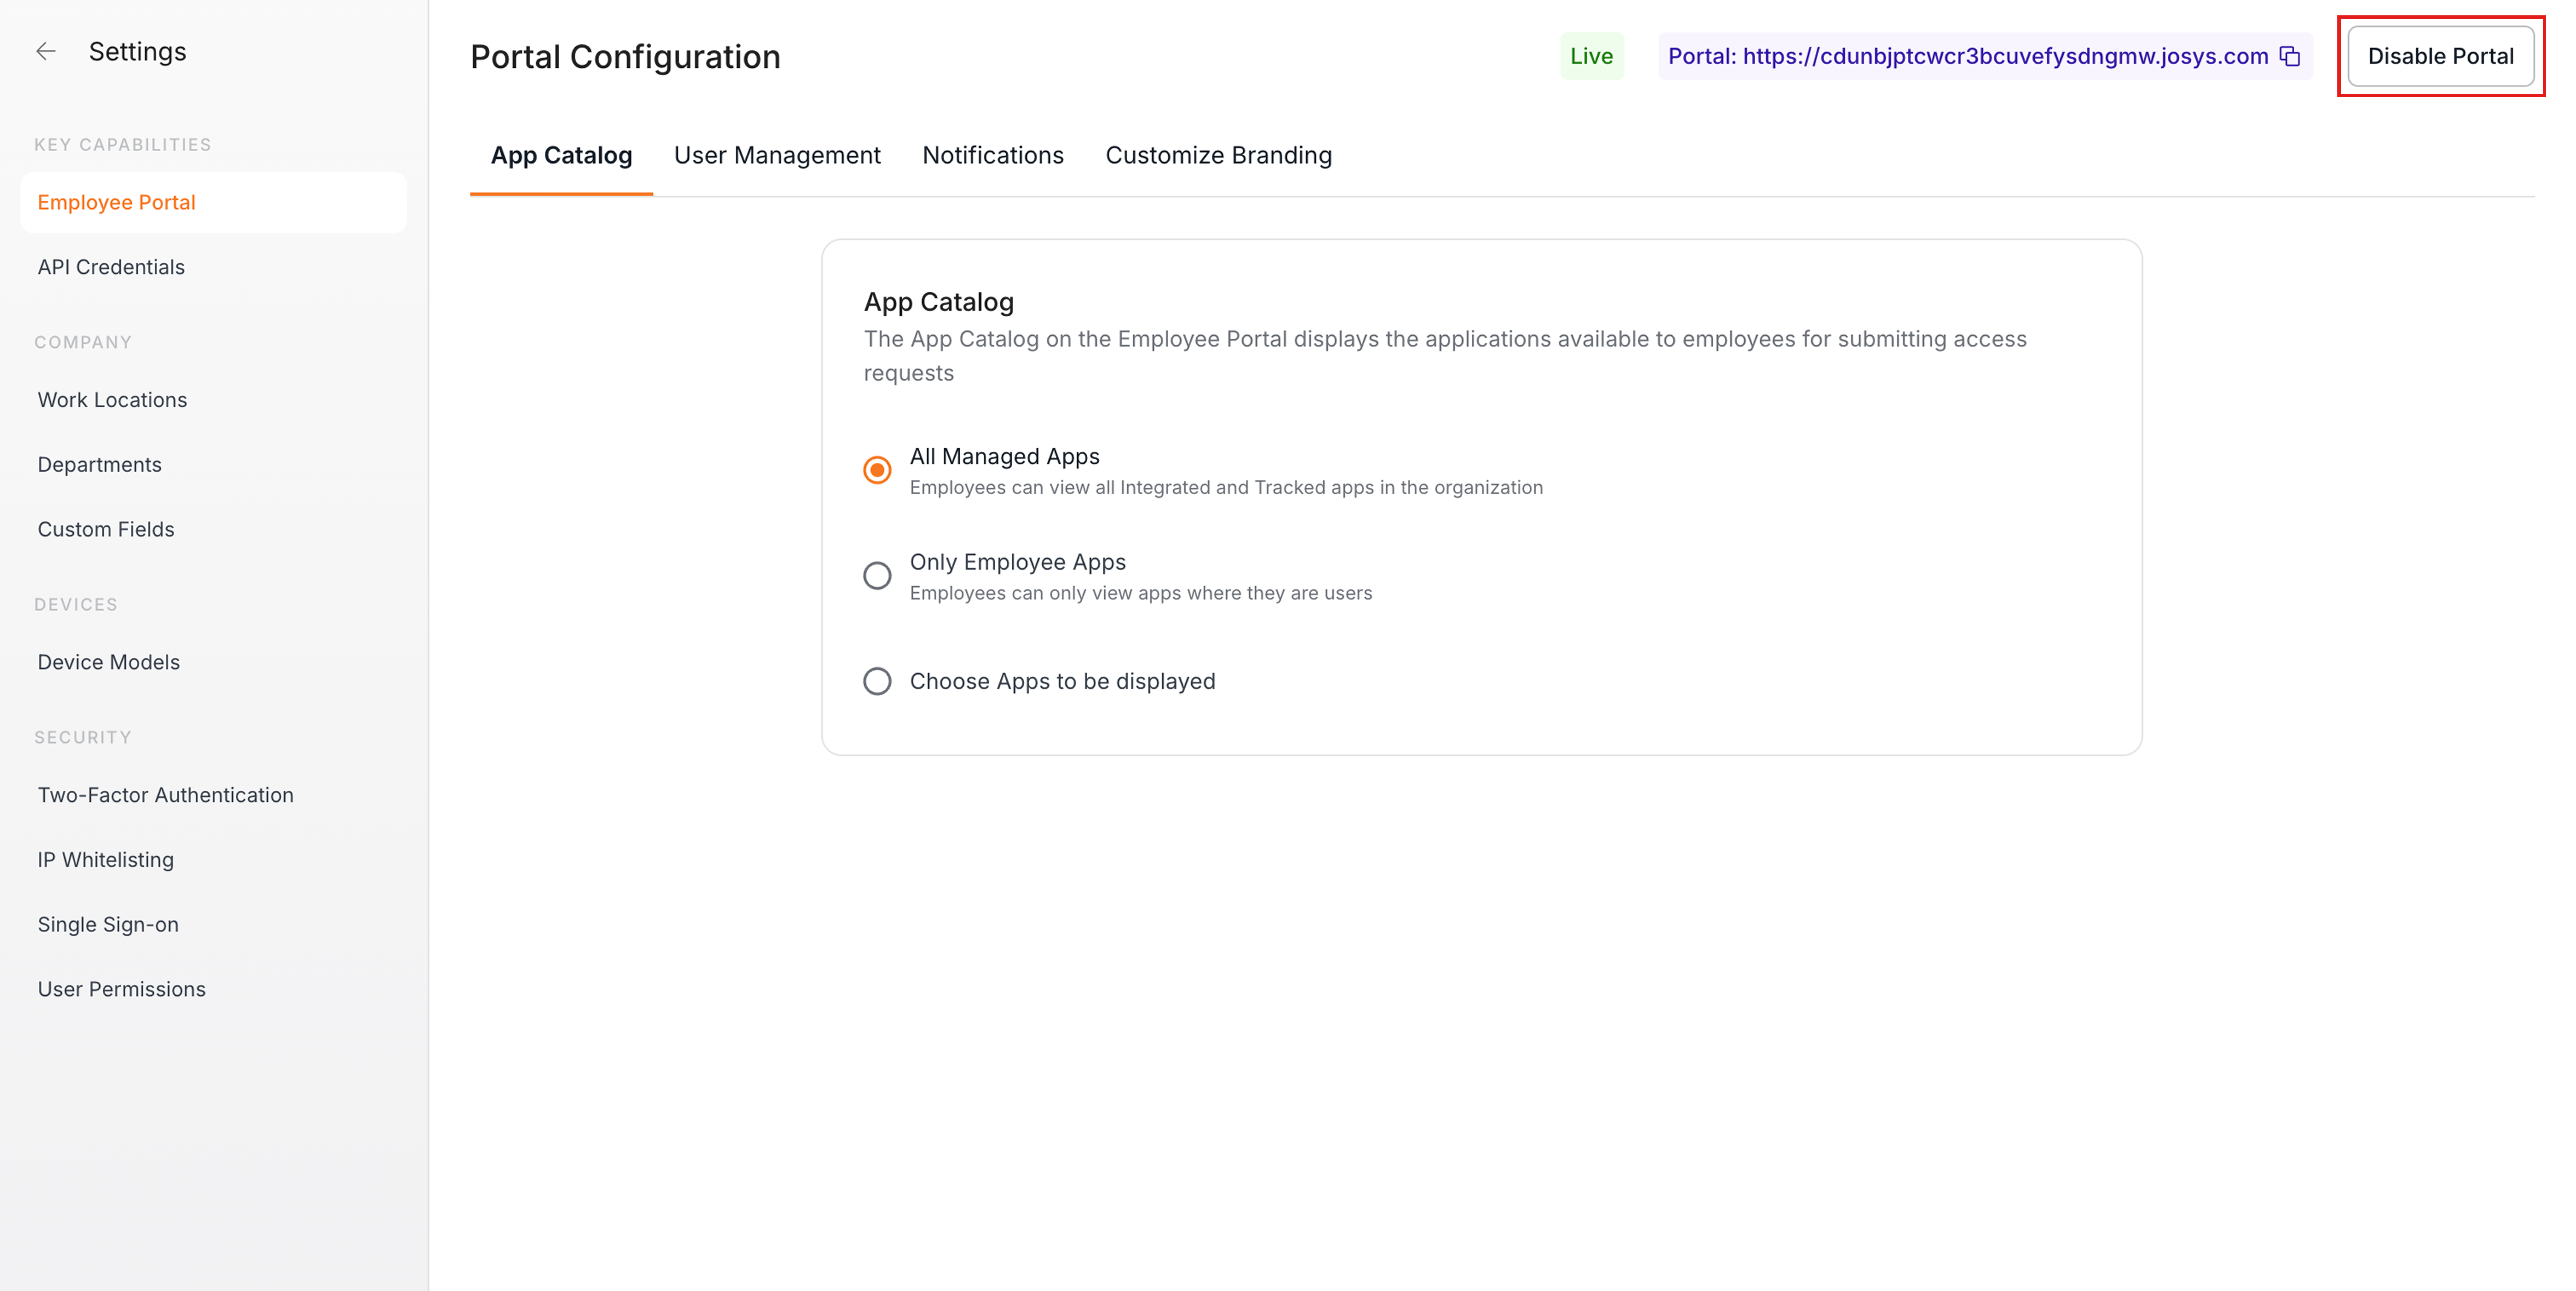2576x1291 pixels.
Task: Click the KEY CAPABILITIES section label
Action: 123,145
